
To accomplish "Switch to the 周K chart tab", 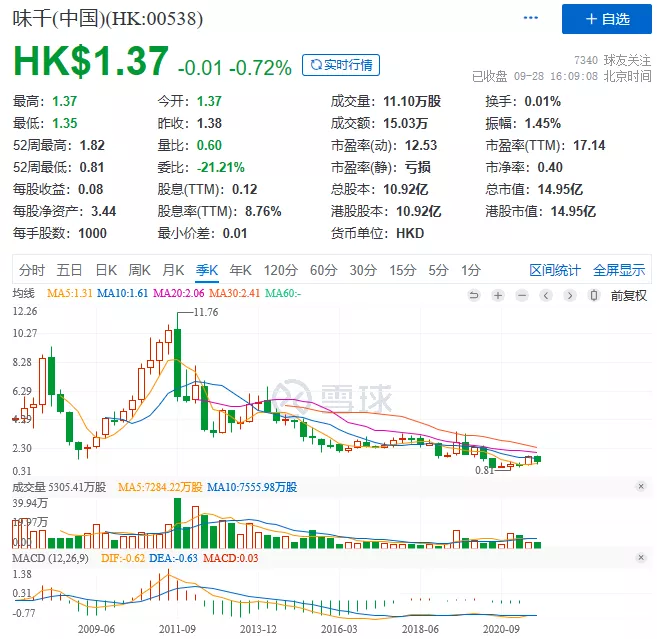I will 139,270.
